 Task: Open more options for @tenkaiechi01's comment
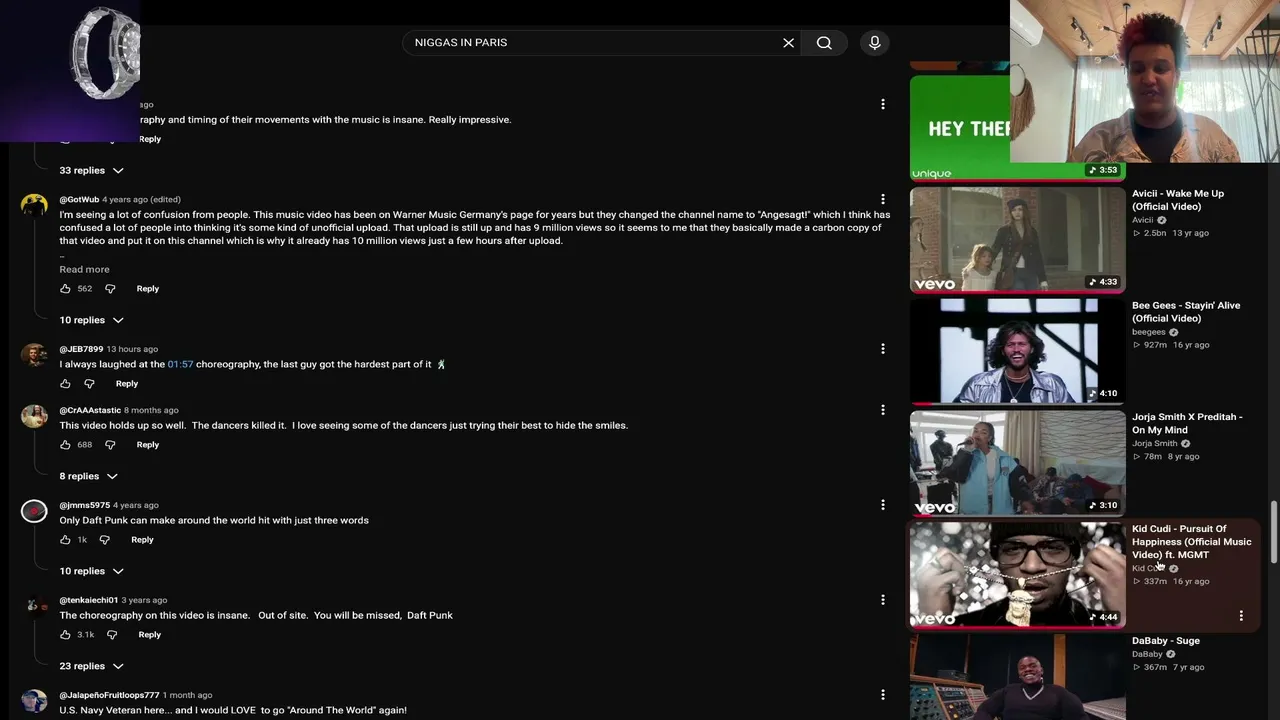(x=883, y=600)
